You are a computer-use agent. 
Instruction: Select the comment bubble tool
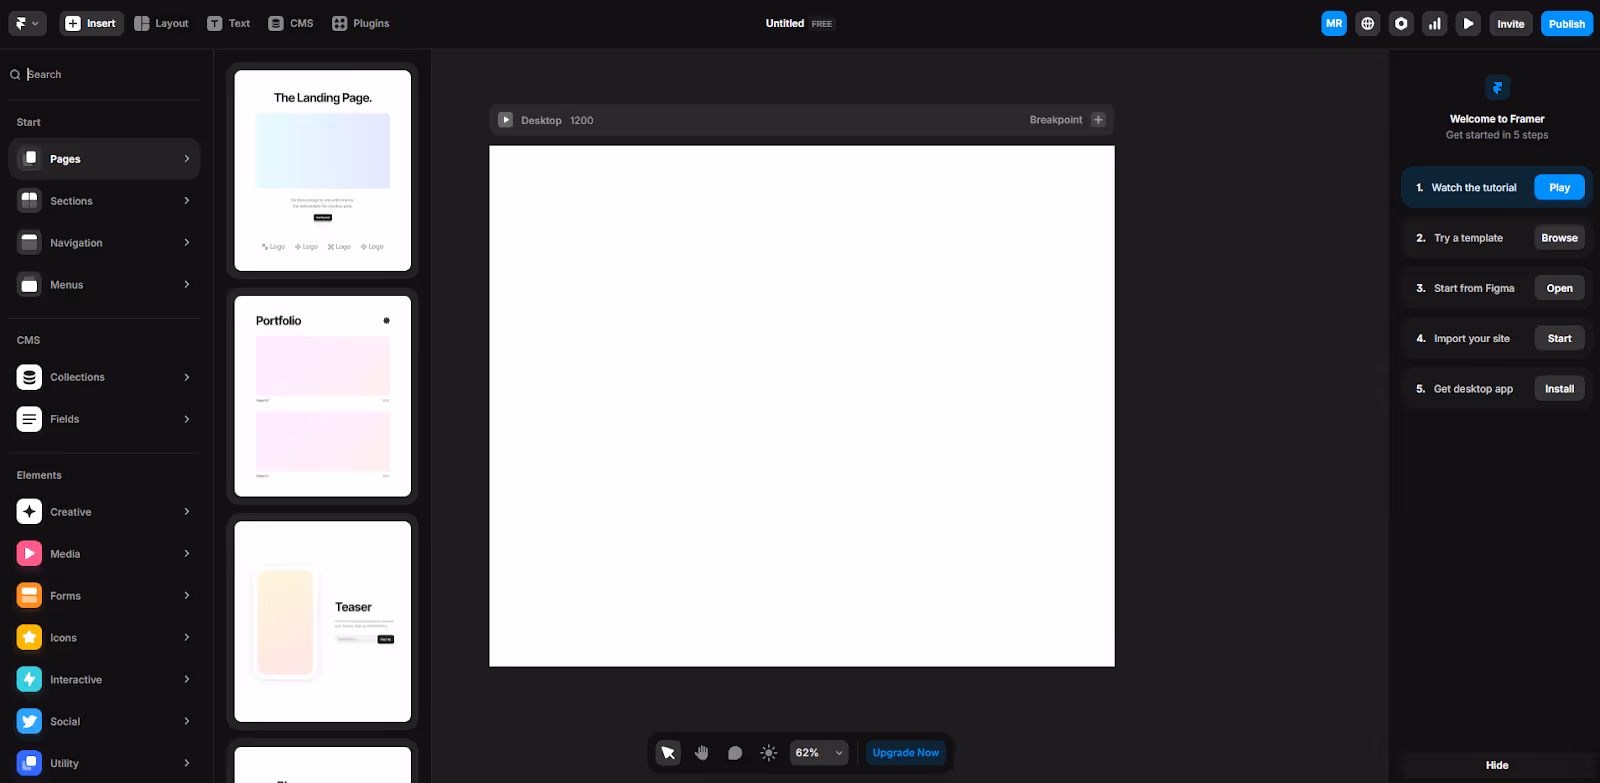[x=735, y=752]
